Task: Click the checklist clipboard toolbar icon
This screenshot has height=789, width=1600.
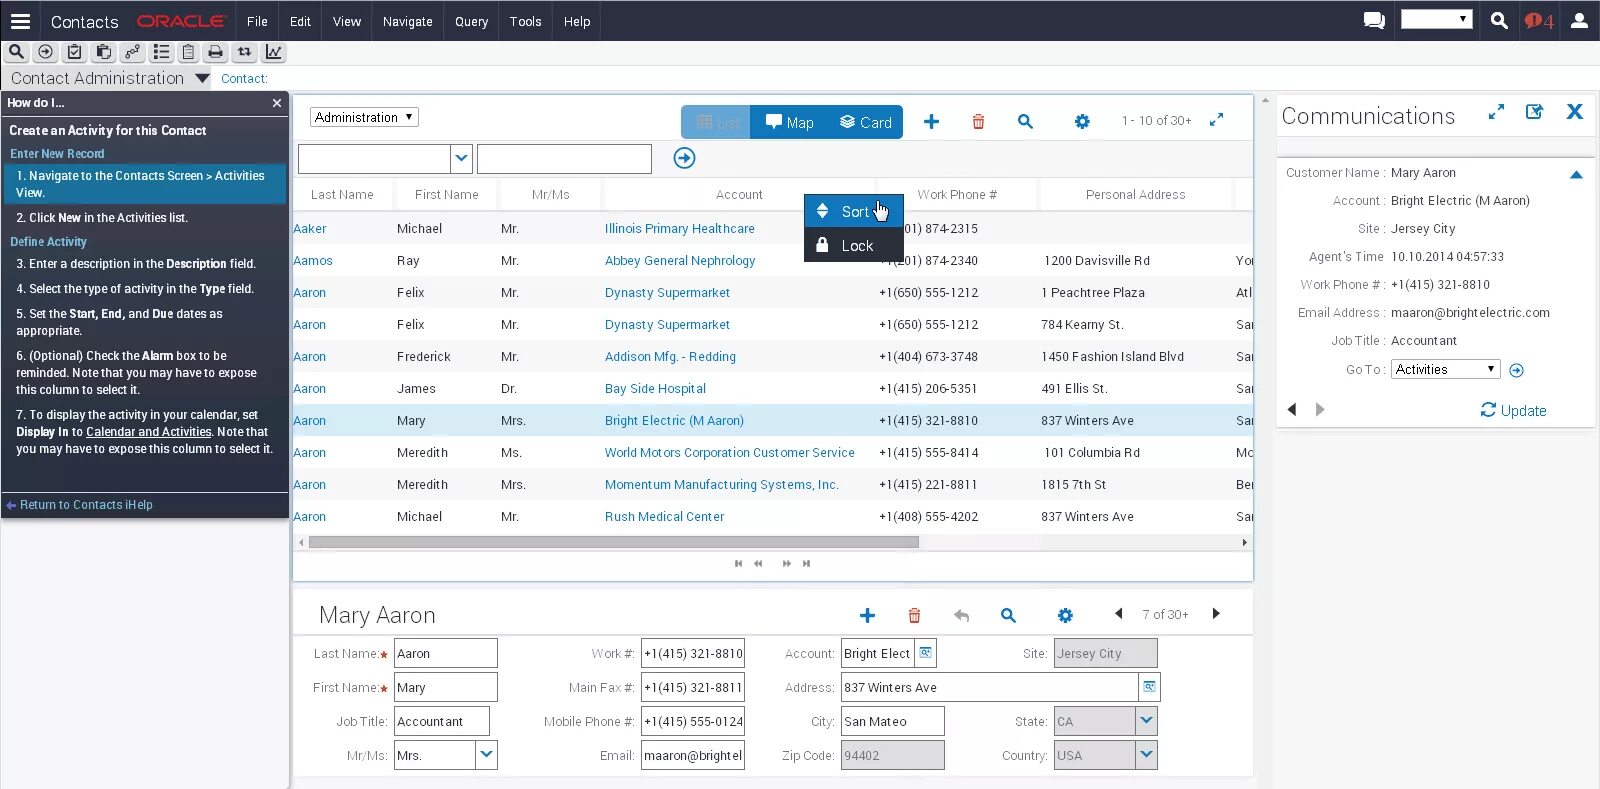Action: [74, 52]
